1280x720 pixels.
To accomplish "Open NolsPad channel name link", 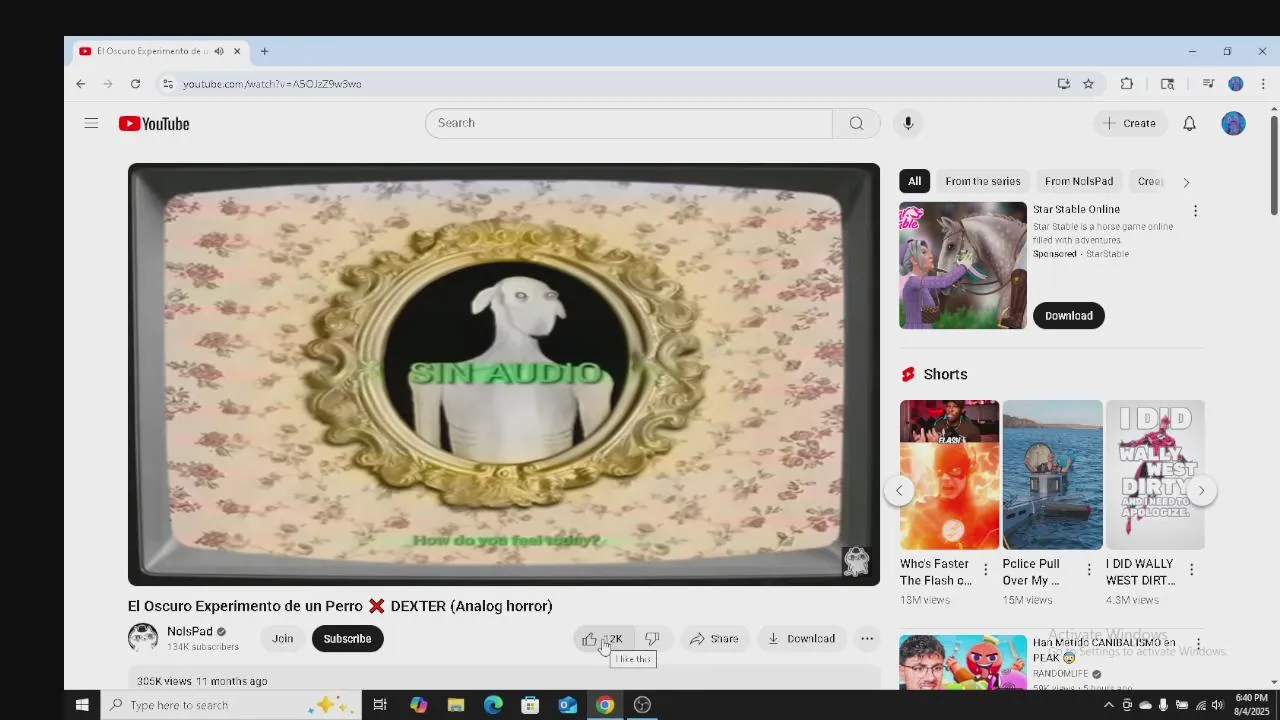I will [x=190, y=632].
